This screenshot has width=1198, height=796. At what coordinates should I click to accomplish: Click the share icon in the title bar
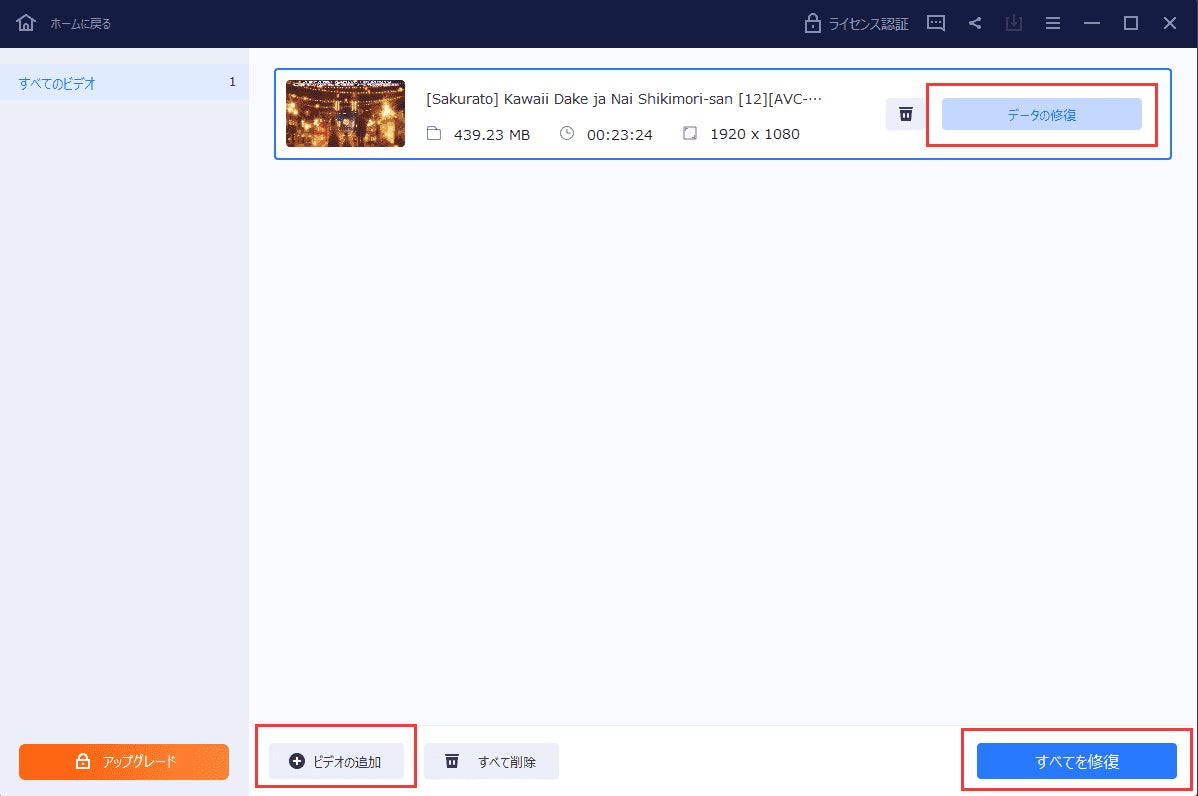[975, 23]
